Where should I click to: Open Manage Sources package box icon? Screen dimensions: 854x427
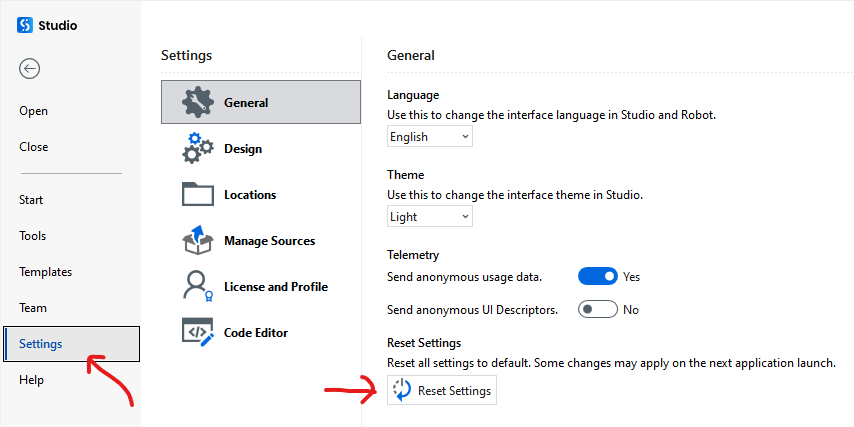(x=196, y=240)
